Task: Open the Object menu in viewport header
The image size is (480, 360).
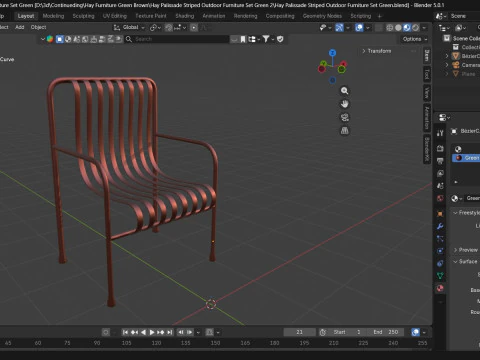Action: click(38, 27)
